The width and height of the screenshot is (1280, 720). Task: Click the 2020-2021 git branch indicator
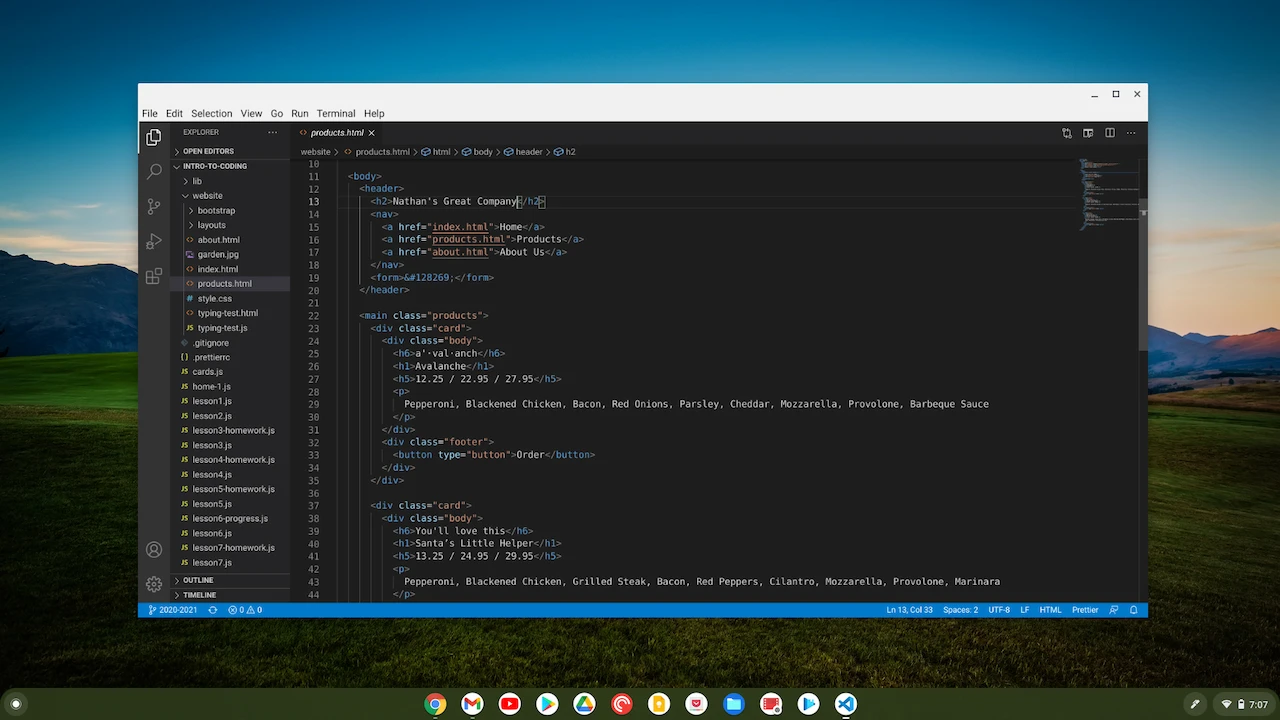(x=173, y=610)
